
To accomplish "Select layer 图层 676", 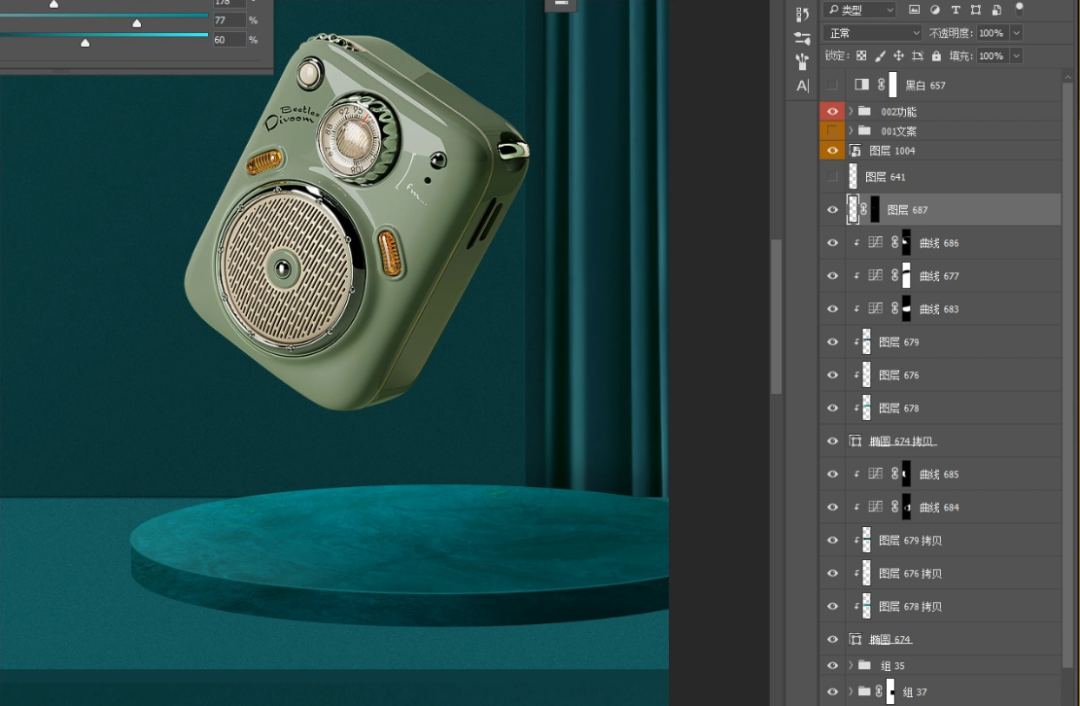I will pyautogui.click(x=940, y=375).
